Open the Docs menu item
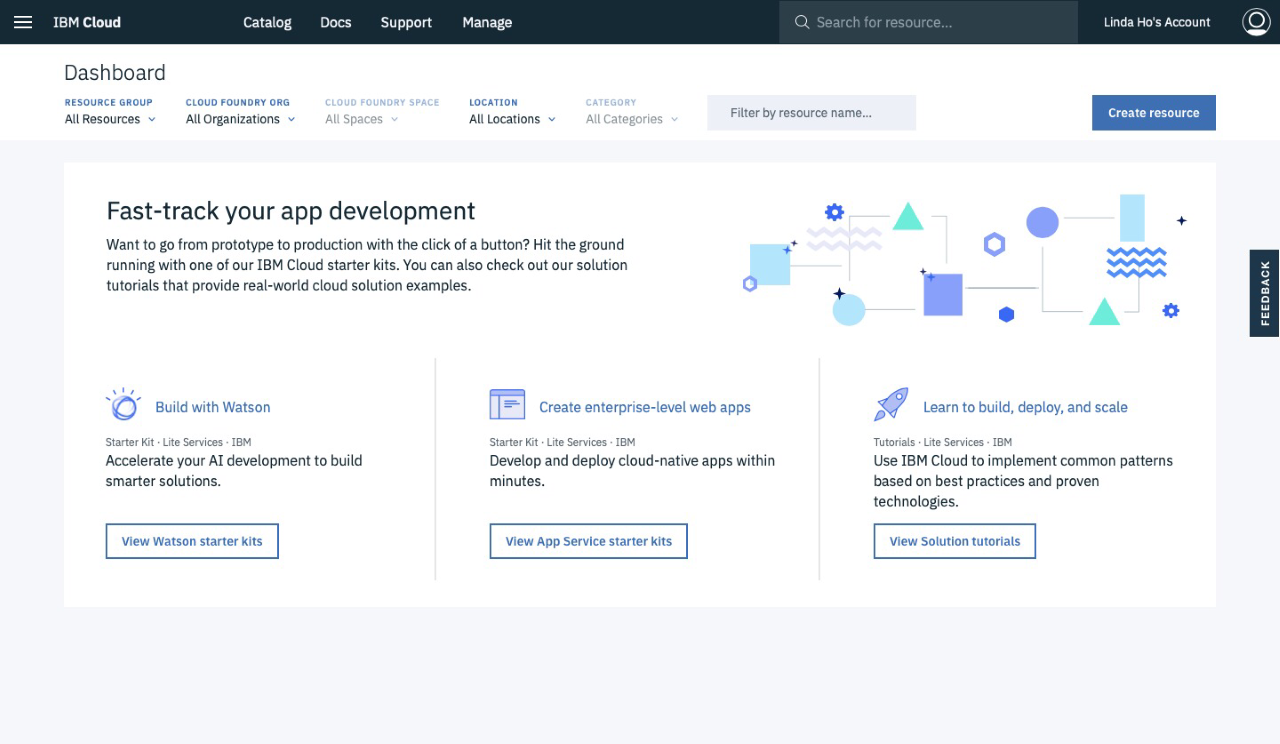The height and width of the screenshot is (744, 1280). [336, 22]
